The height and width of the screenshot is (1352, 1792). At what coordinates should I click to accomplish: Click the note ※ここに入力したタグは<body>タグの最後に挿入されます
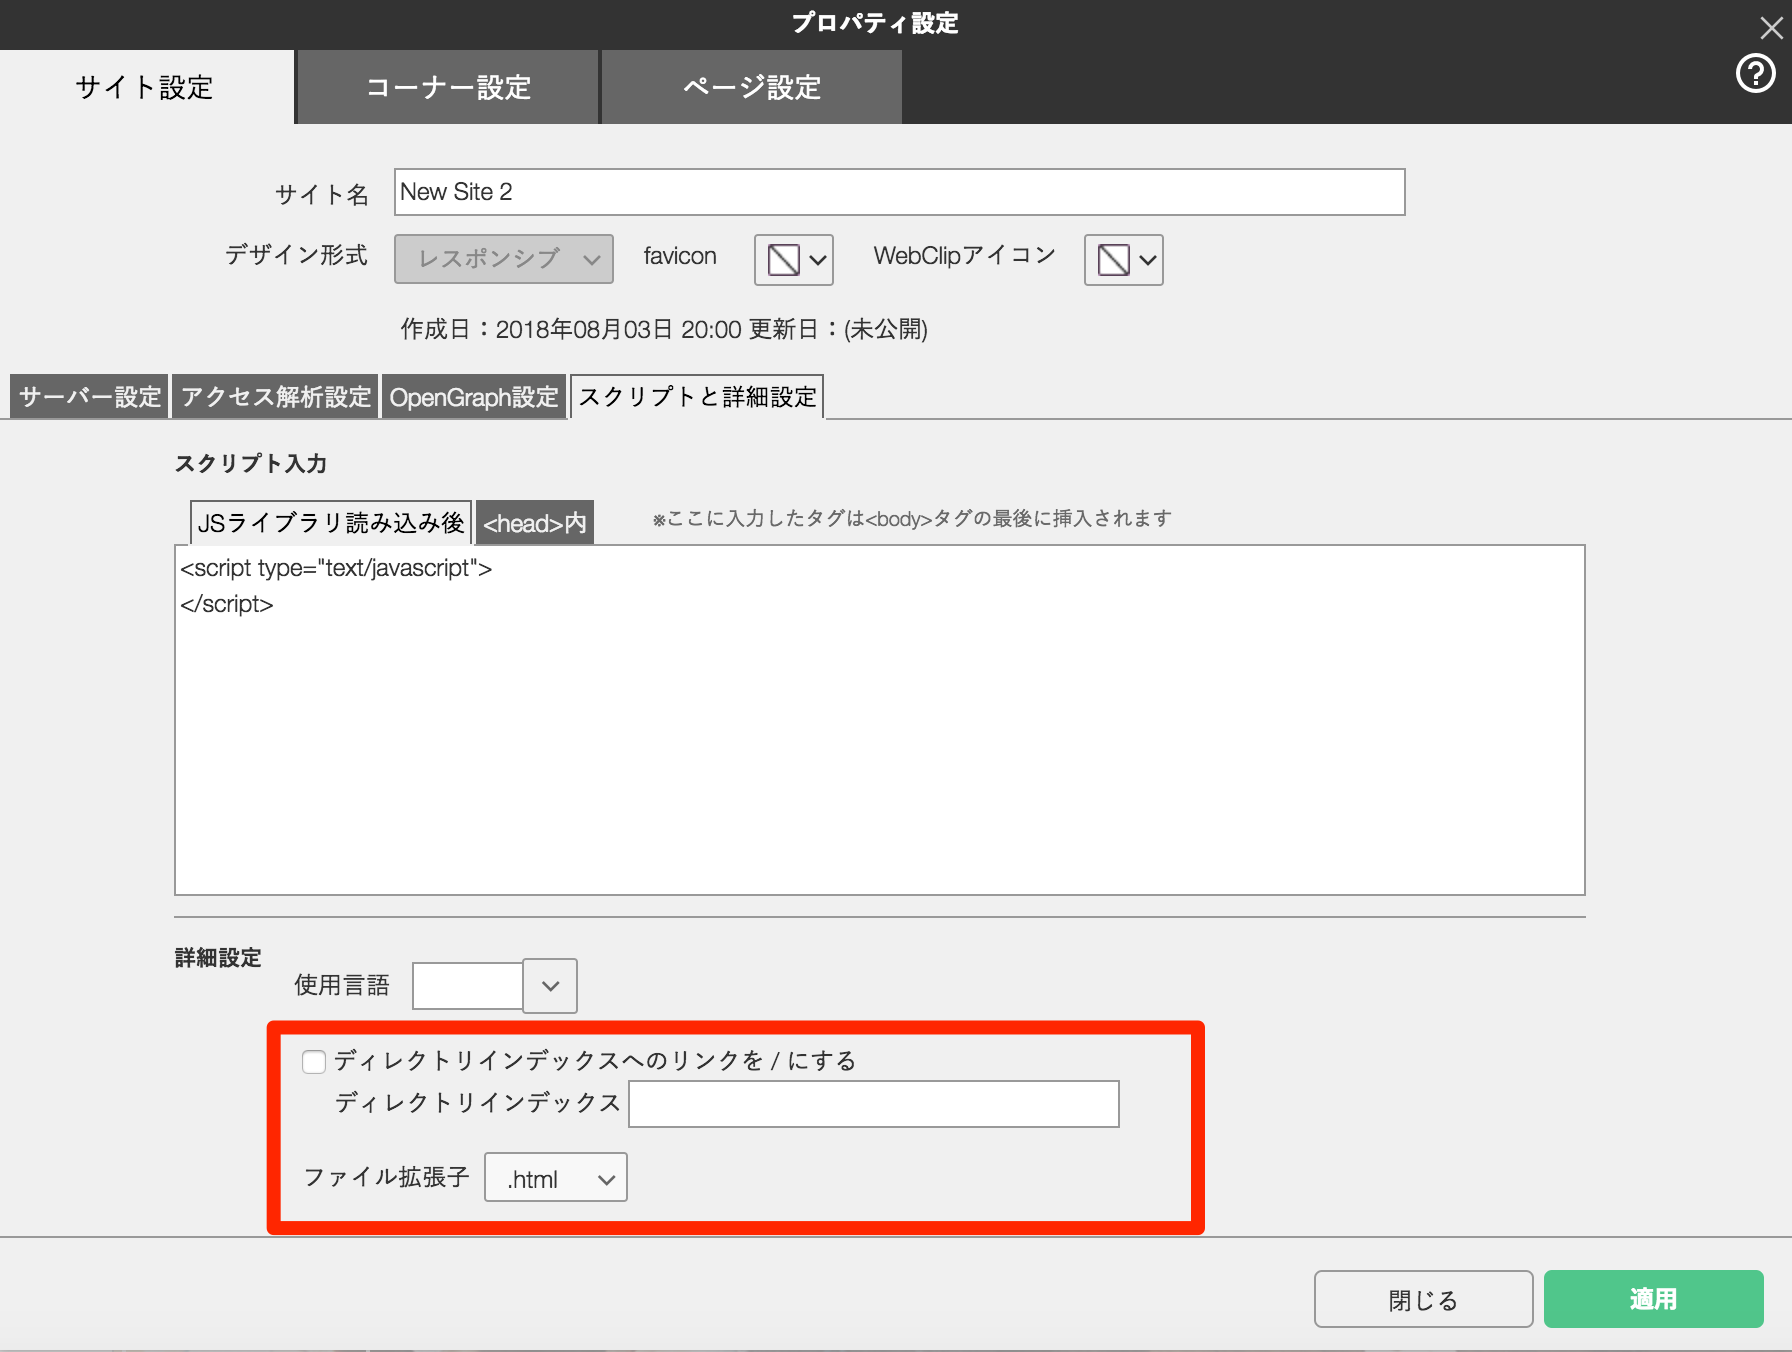pos(912,518)
